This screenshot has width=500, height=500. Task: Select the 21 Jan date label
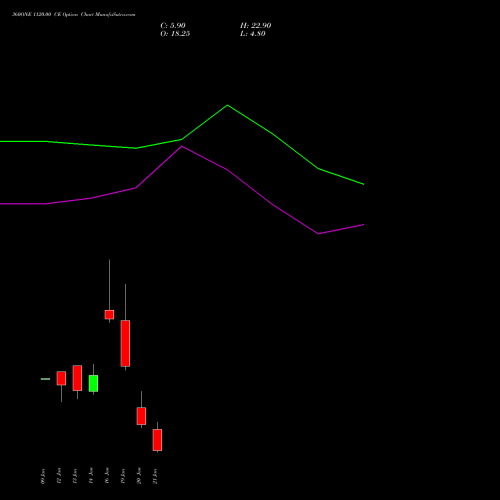pos(155,476)
